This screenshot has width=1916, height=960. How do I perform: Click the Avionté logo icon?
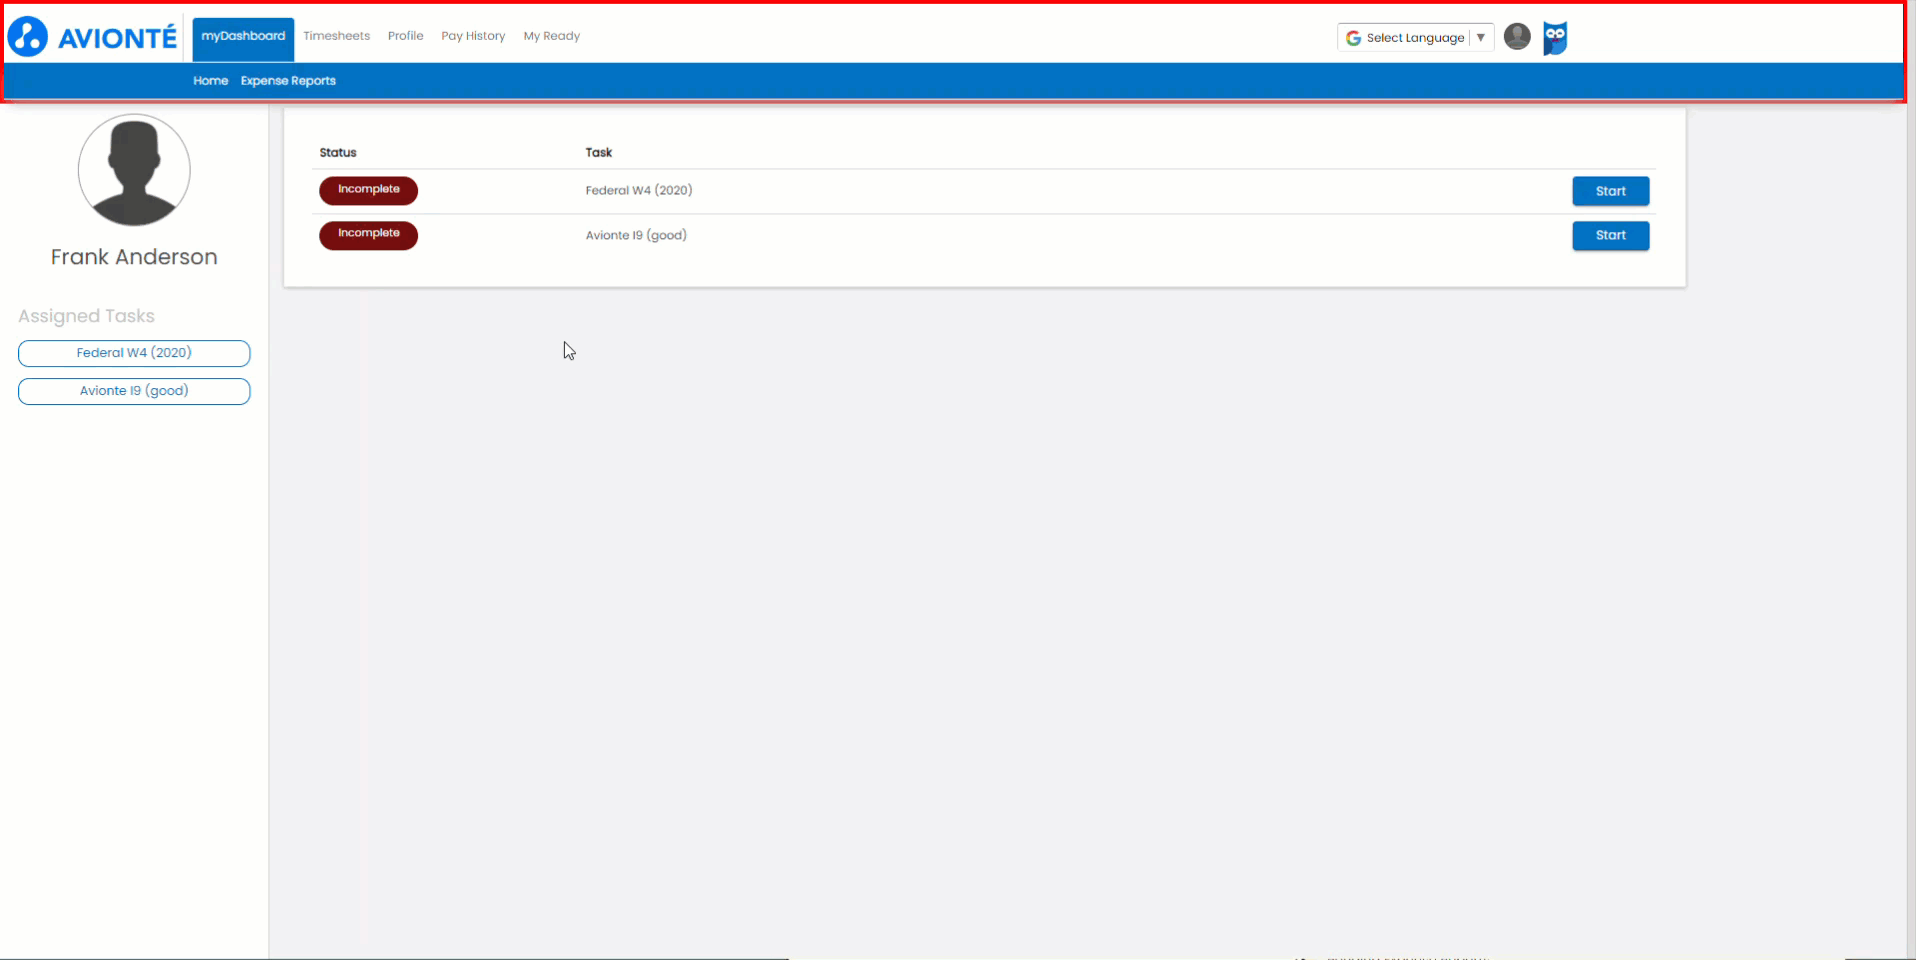coord(28,37)
